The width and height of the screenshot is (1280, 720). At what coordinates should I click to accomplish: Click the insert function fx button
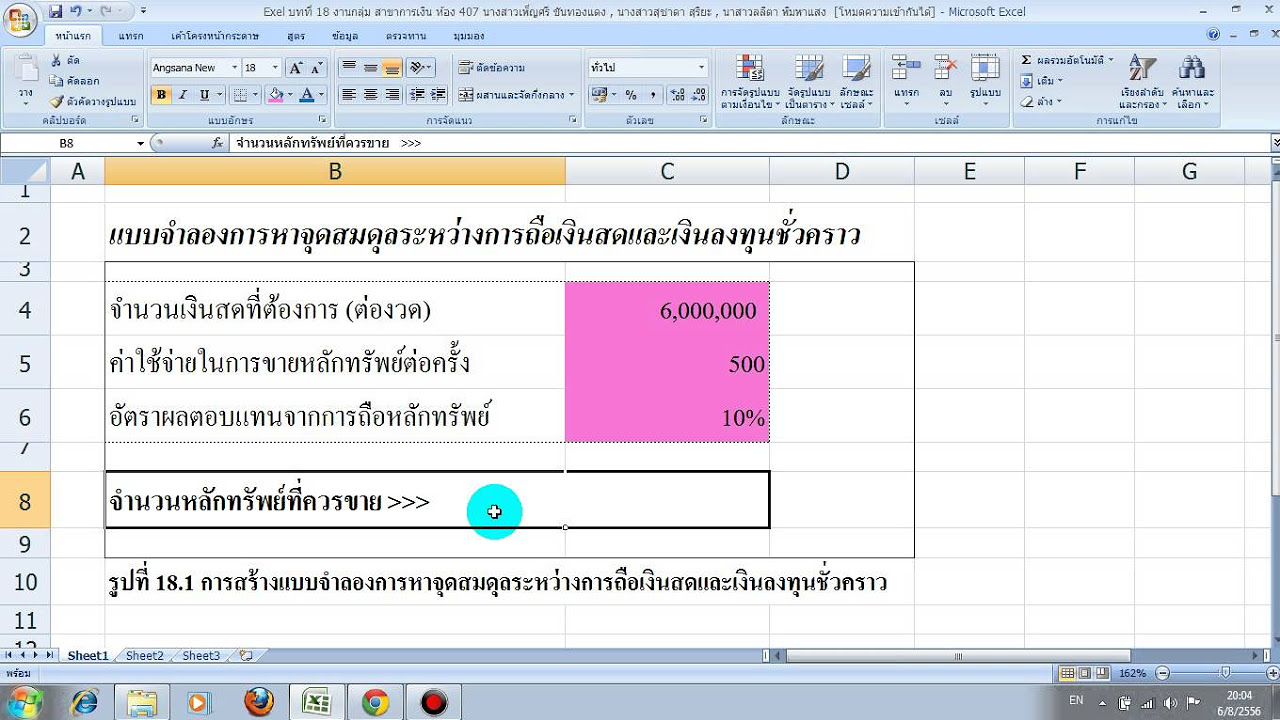[217, 143]
